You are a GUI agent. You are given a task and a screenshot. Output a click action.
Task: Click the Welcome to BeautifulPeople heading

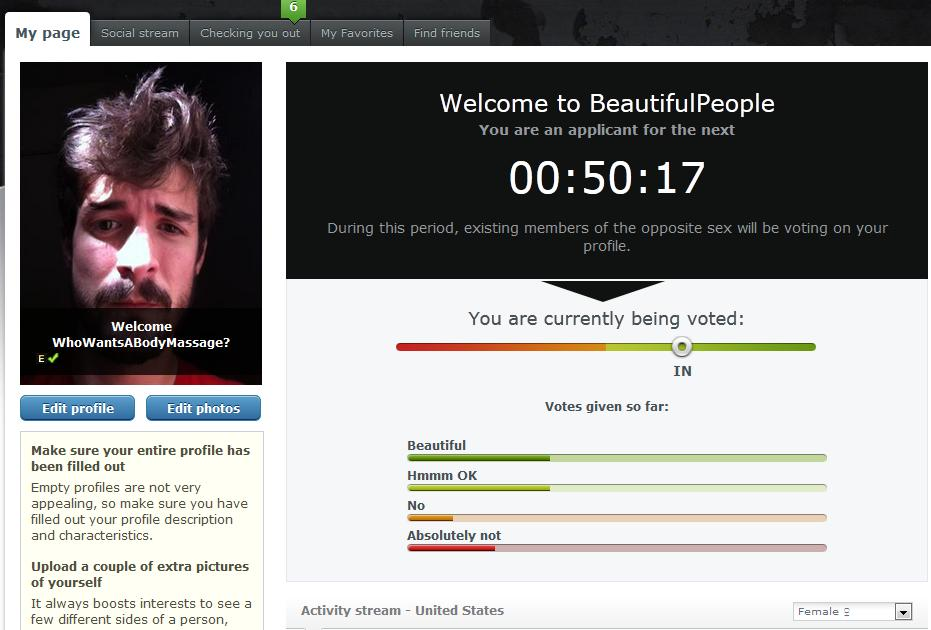tap(607, 103)
